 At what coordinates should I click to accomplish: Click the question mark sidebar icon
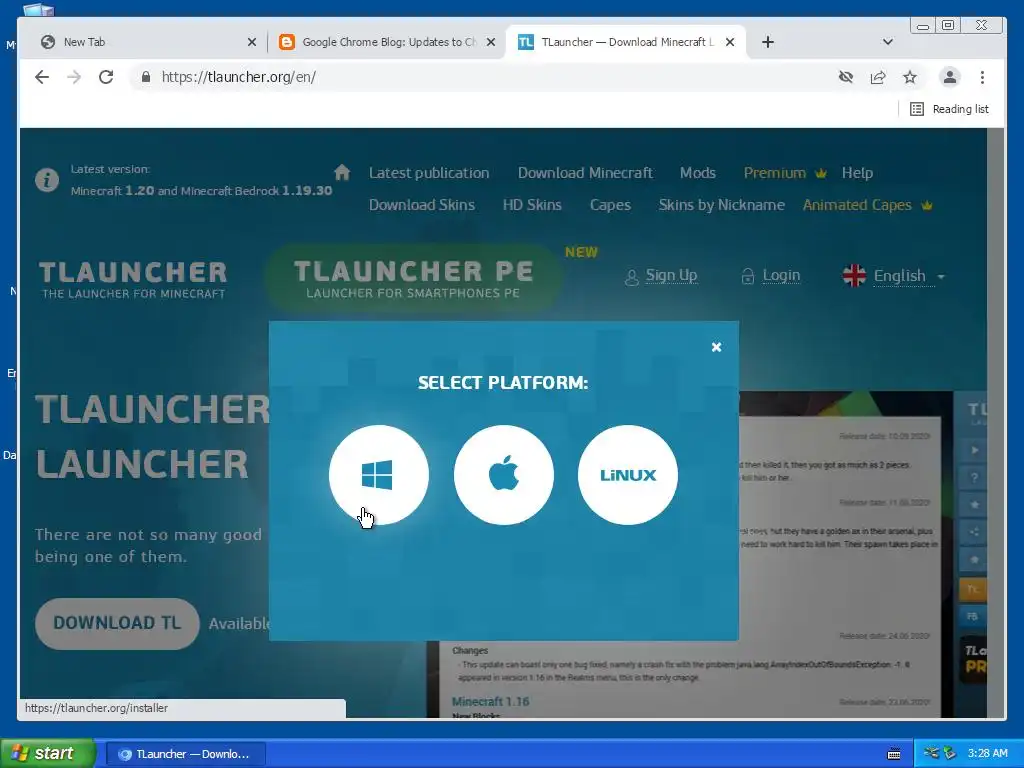pos(974,477)
